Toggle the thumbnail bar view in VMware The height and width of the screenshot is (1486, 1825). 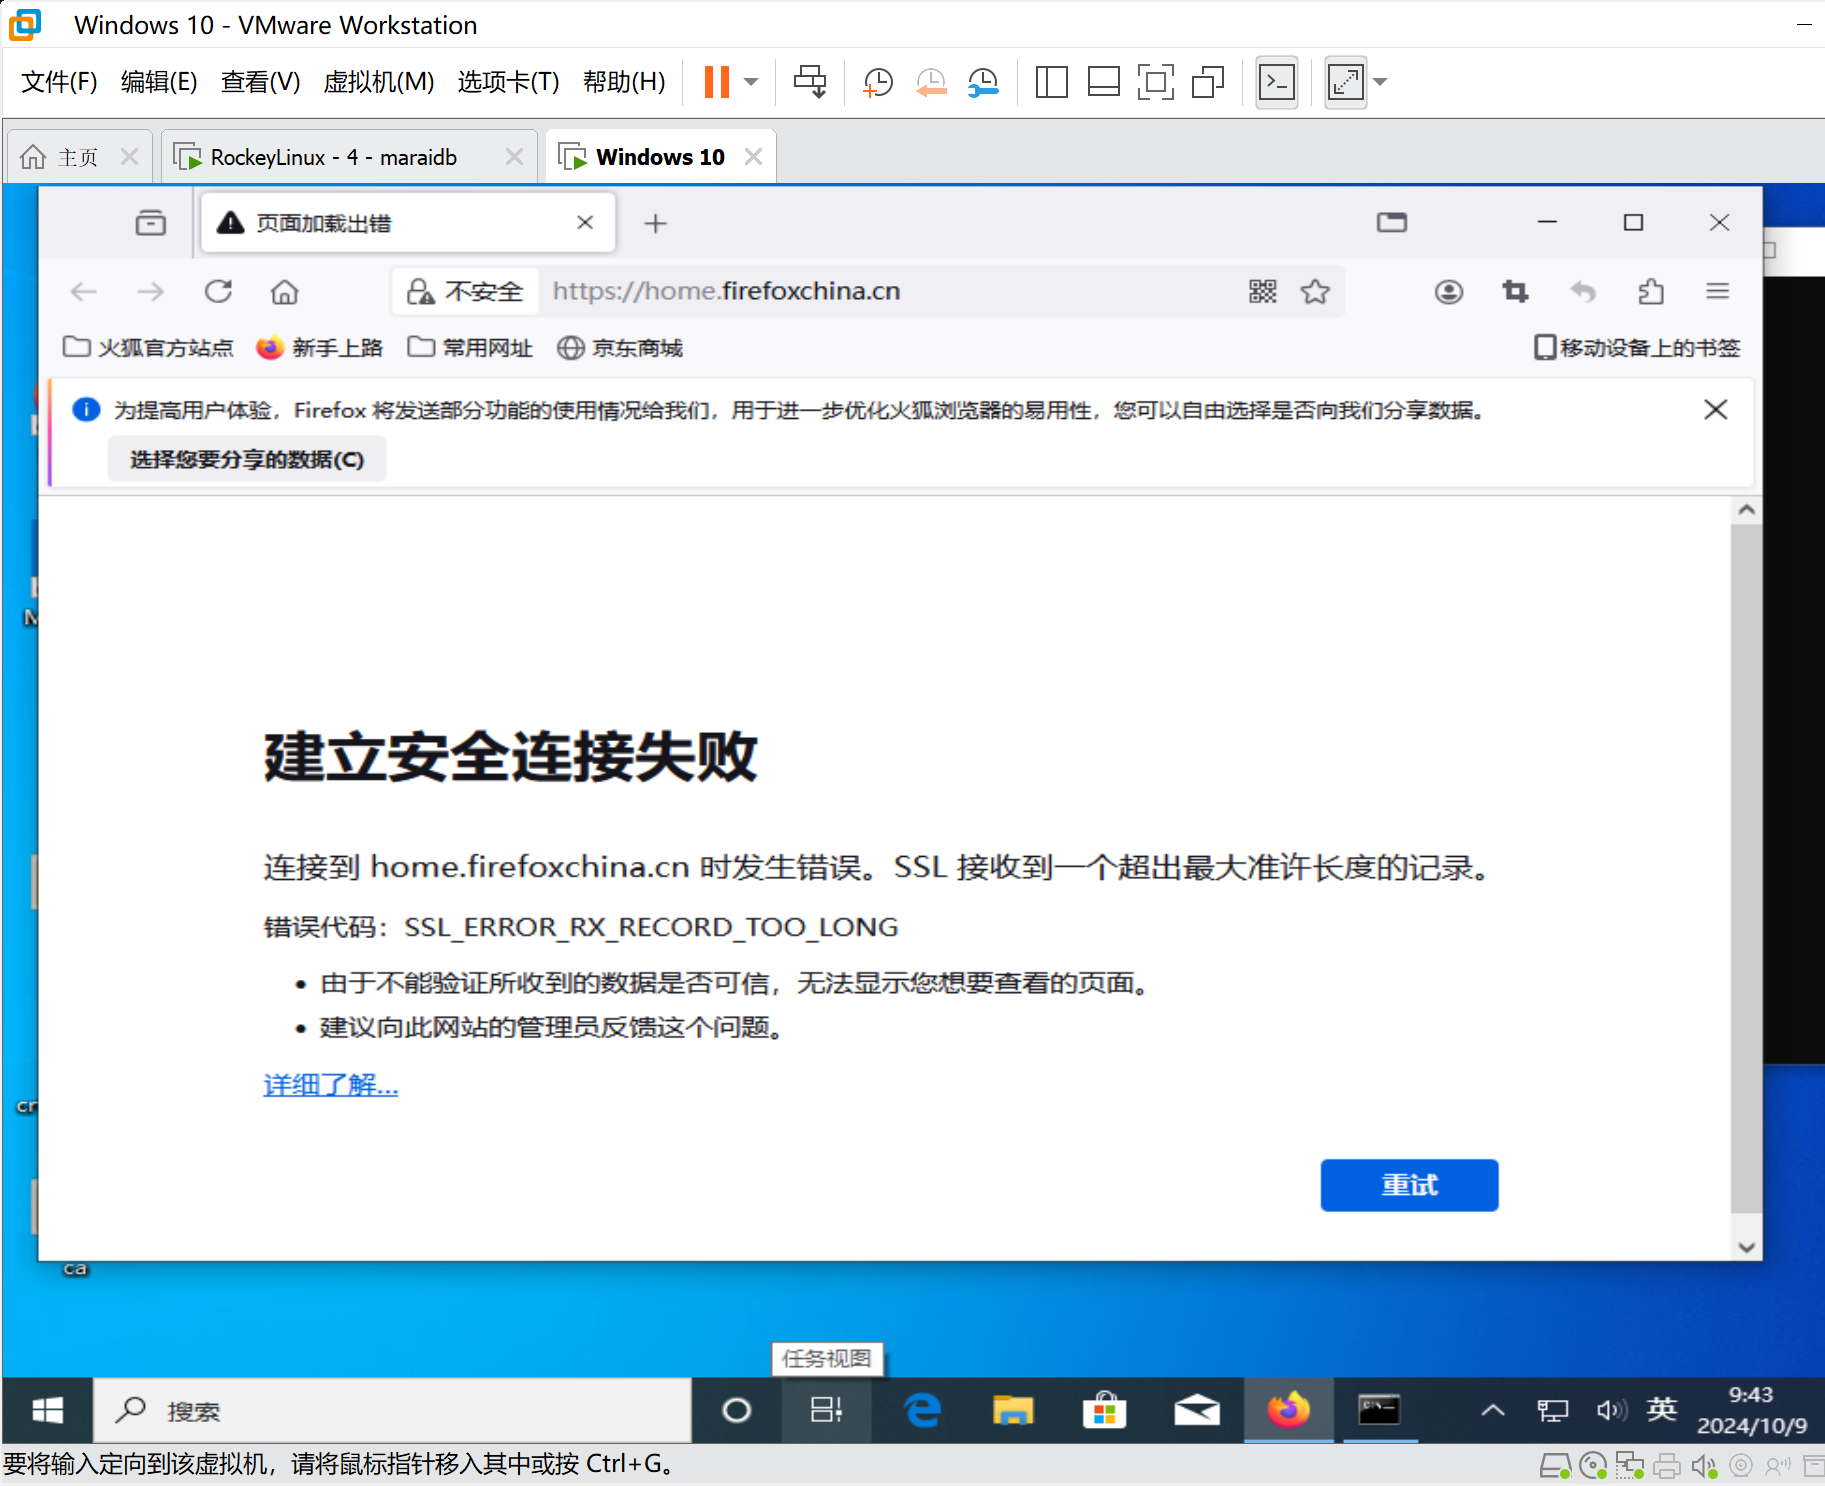(x=1104, y=82)
